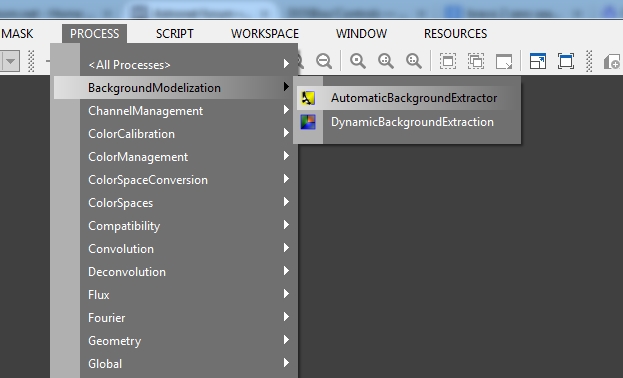Click the Zoom Out magnifier icon

tap(324, 61)
